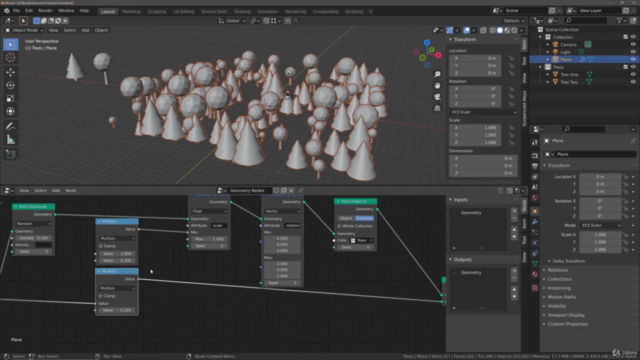The image size is (640, 360).
Task: Open the Vector type dropdown in node
Action: pos(282,211)
